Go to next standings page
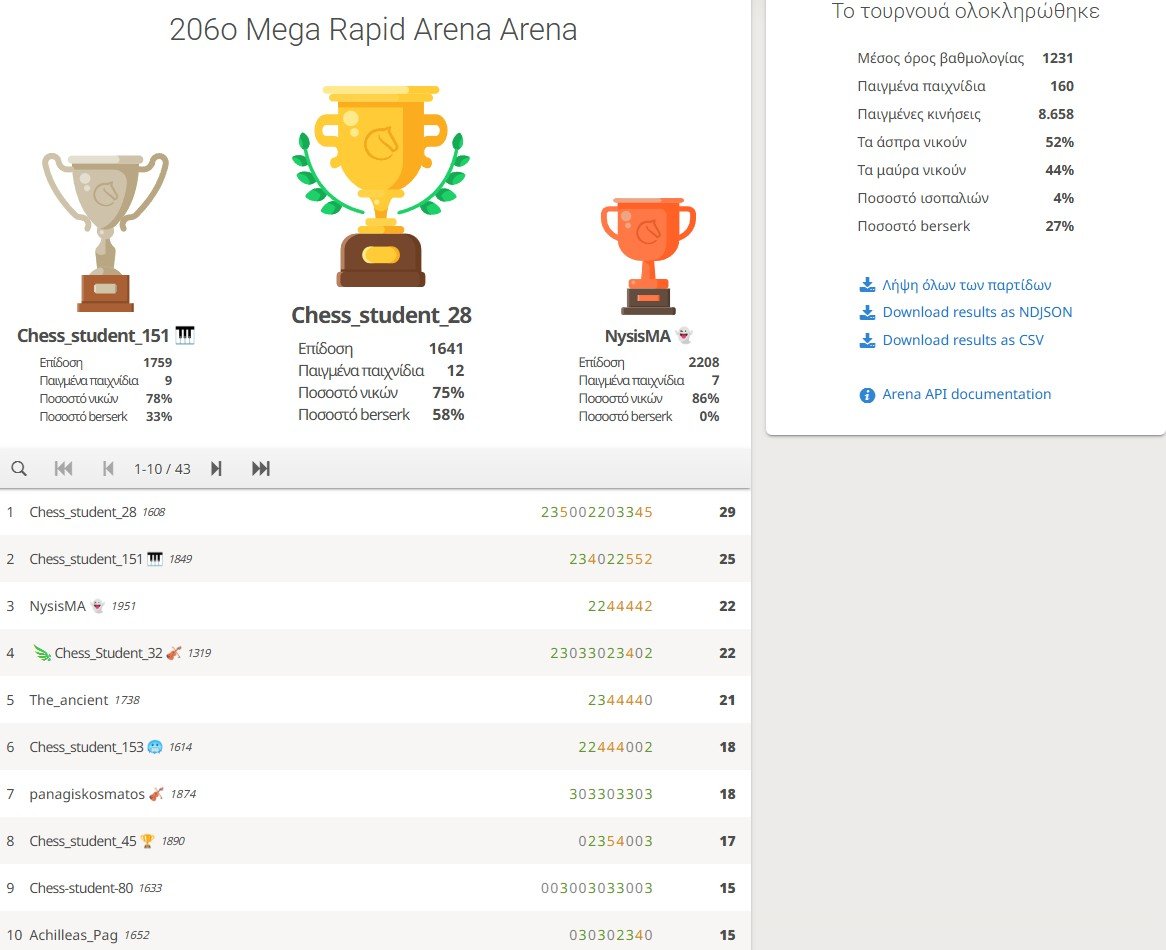 [x=216, y=468]
